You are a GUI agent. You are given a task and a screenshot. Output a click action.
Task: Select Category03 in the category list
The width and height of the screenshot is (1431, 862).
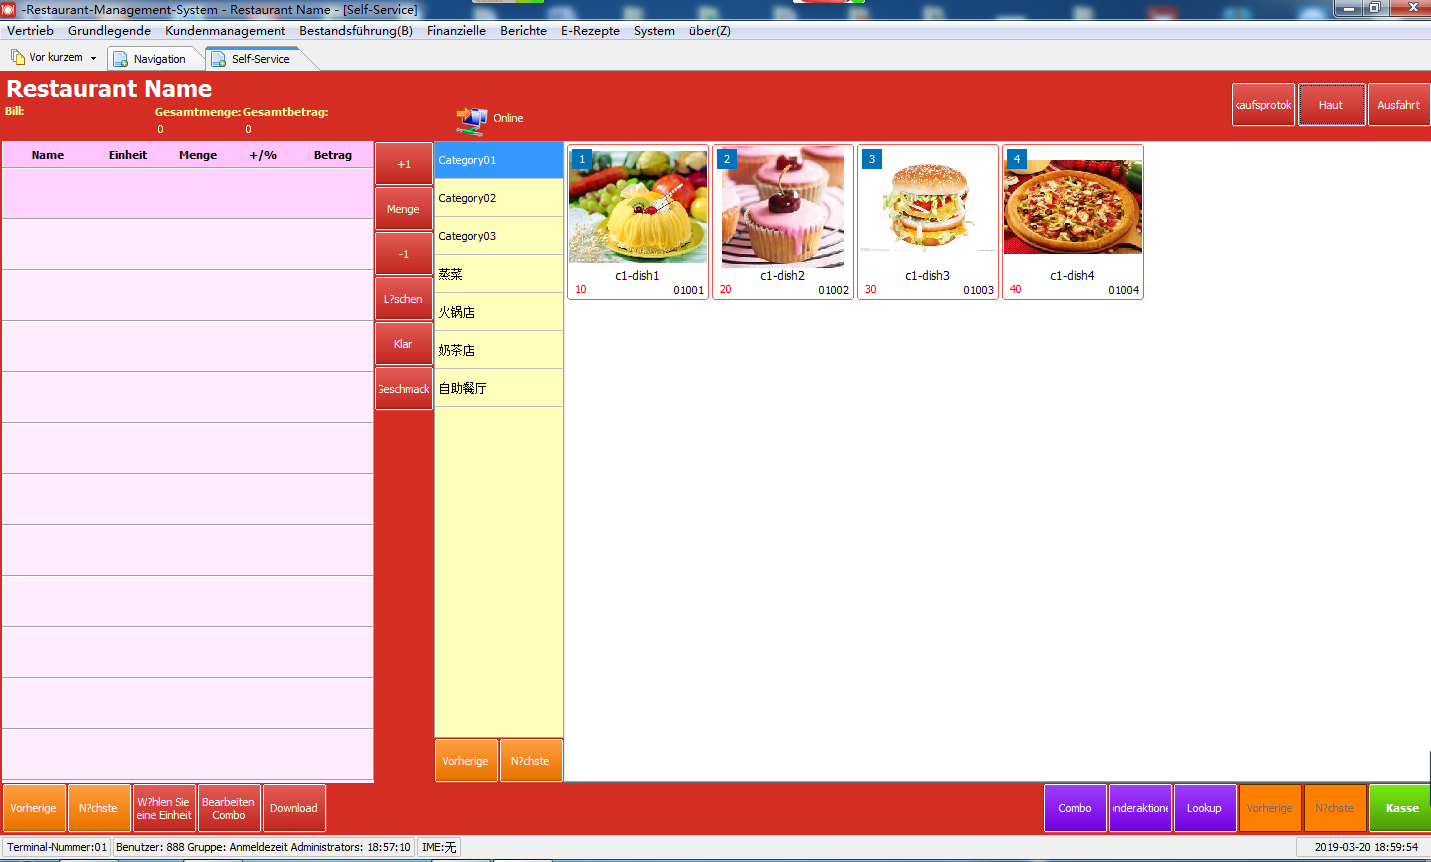click(x=498, y=236)
